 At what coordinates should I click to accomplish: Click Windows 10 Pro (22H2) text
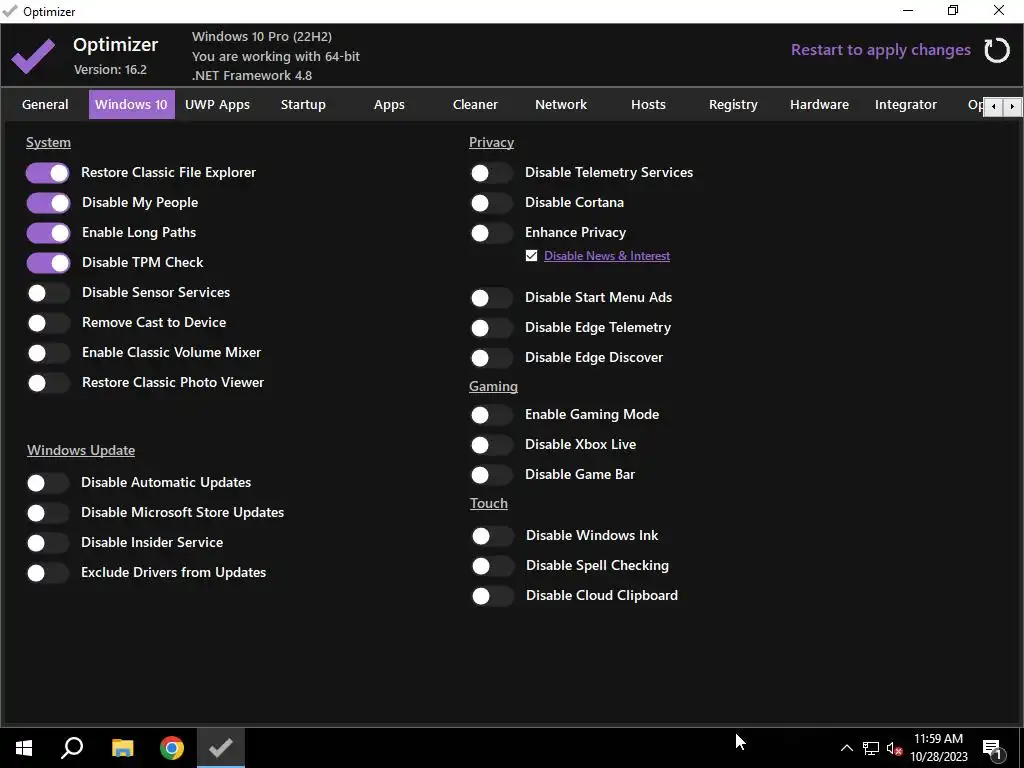point(262,37)
